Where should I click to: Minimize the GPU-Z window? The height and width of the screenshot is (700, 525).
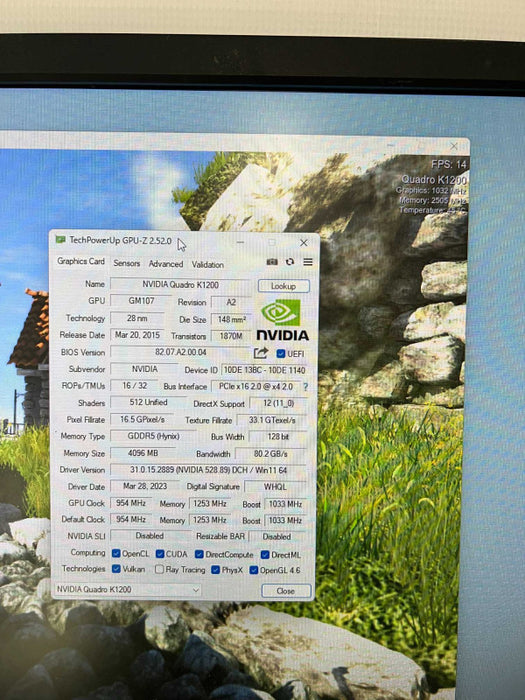pyautogui.click(x=240, y=242)
